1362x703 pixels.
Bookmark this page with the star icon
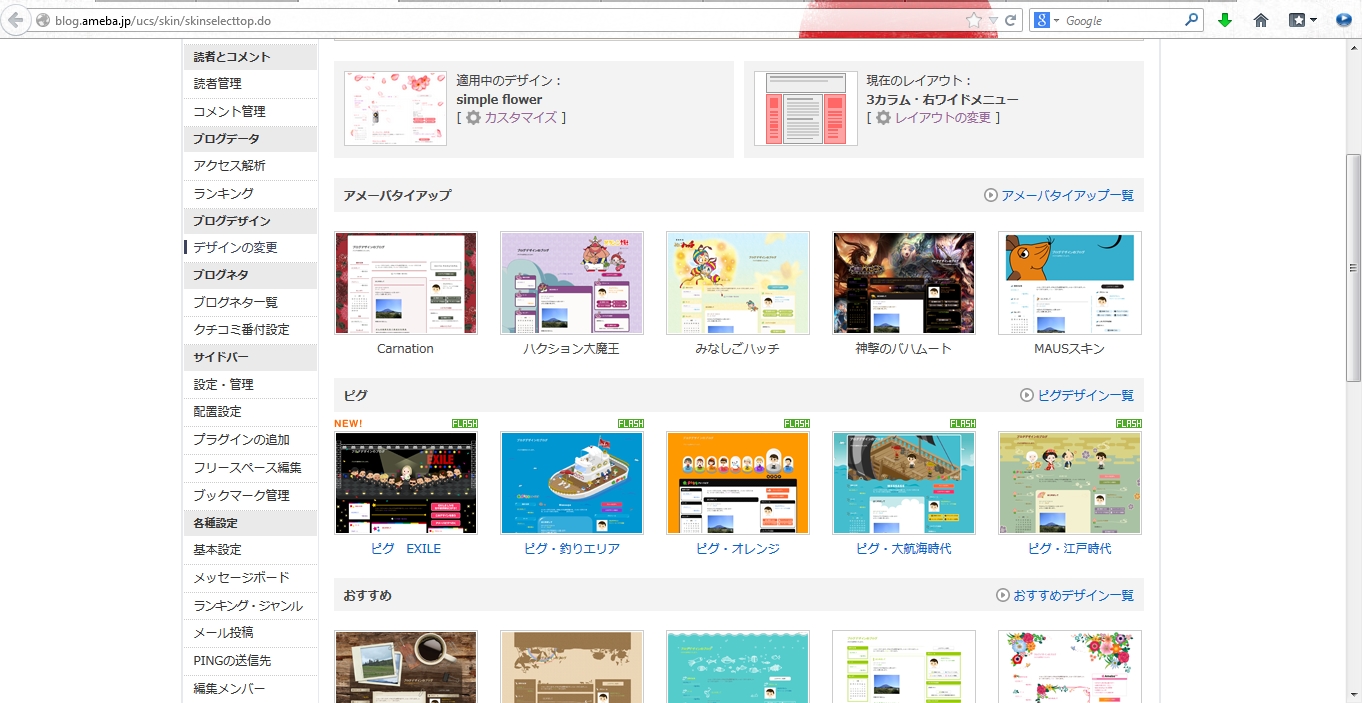[x=974, y=20]
